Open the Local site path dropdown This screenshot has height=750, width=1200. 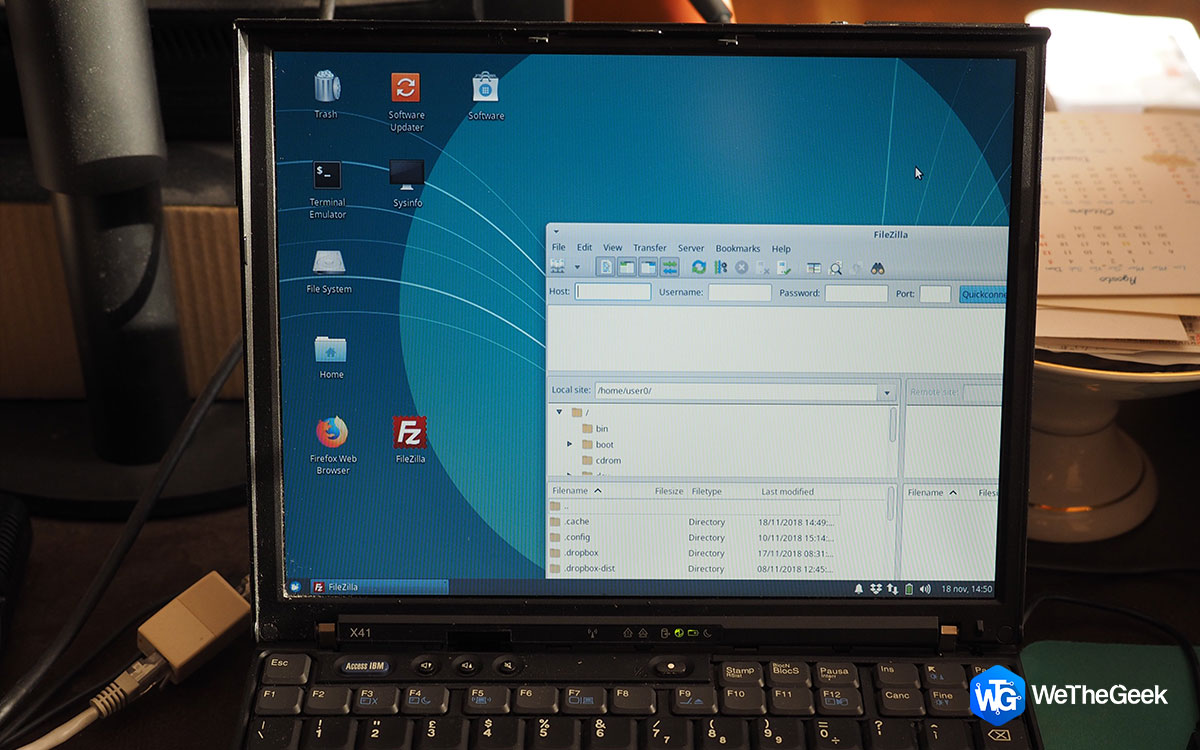(x=887, y=392)
